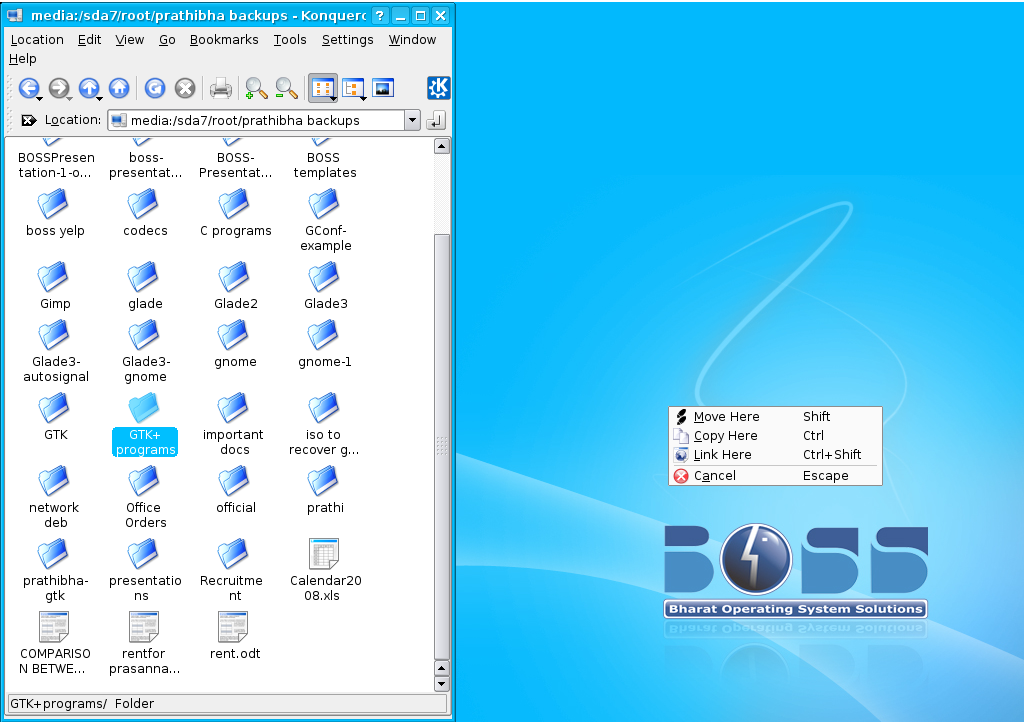Image resolution: width=1024 pixels, height=725 pixels.
Task: Select the Glade3-autosignal folder
Action: tap(56, 351)
